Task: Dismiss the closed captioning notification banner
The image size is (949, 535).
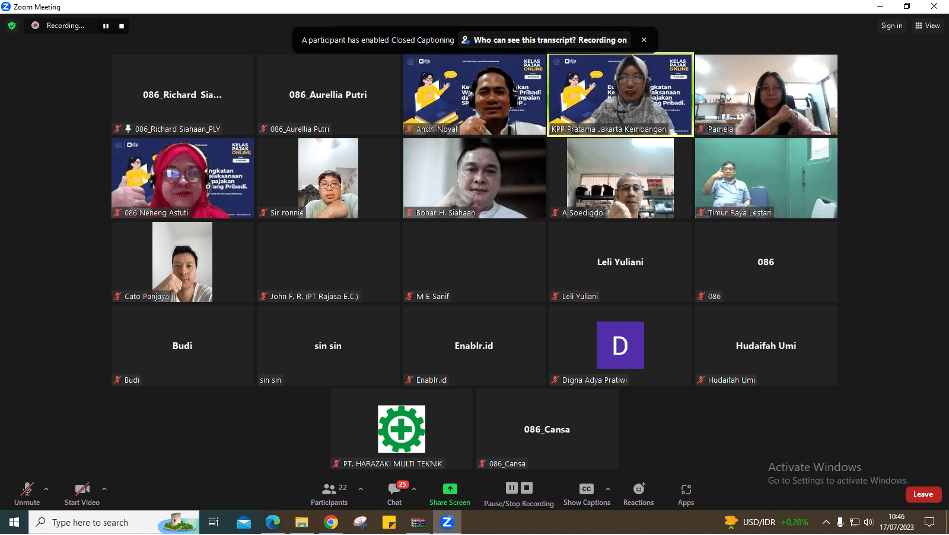Action: point(644,40)
